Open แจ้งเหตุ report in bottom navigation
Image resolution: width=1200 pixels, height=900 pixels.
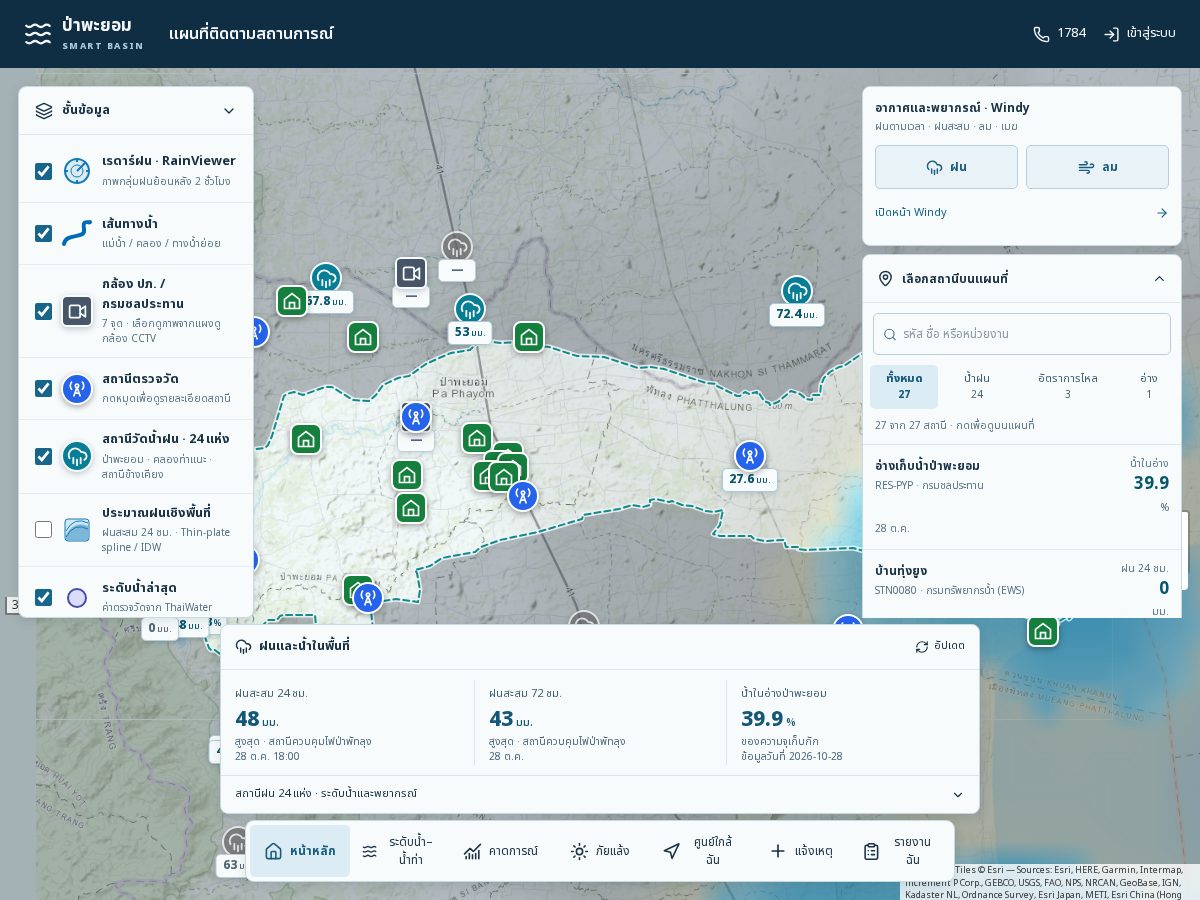coord(801,851)
